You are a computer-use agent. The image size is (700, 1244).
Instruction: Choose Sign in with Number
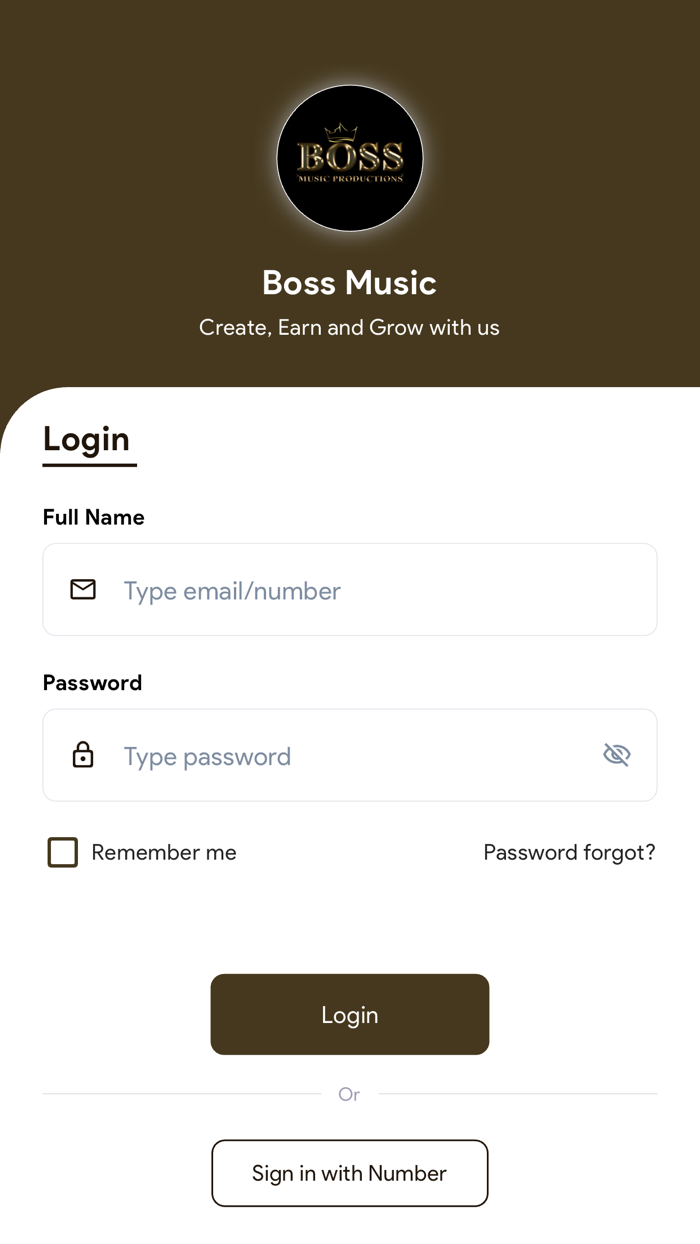pos(349,1172)
